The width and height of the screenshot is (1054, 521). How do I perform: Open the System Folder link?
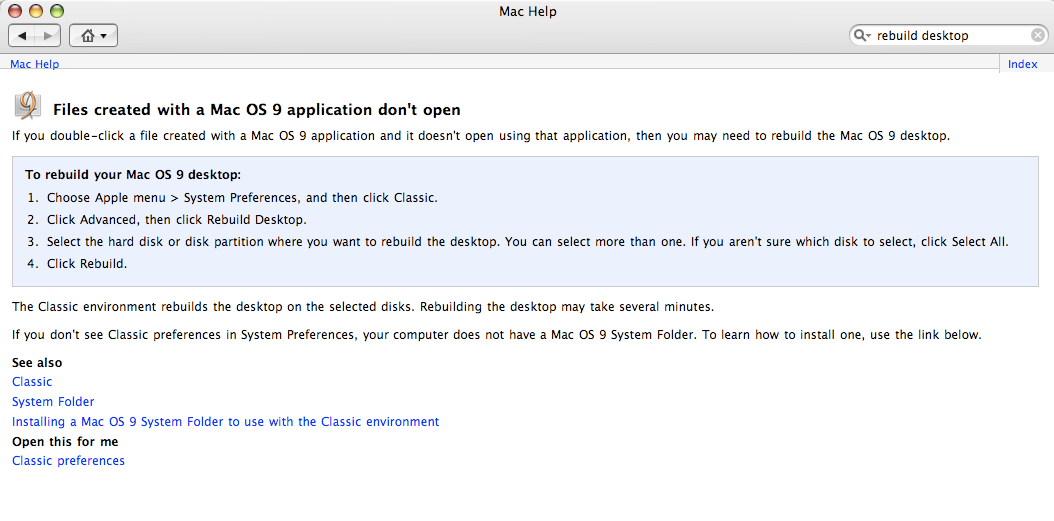[53, 402]
